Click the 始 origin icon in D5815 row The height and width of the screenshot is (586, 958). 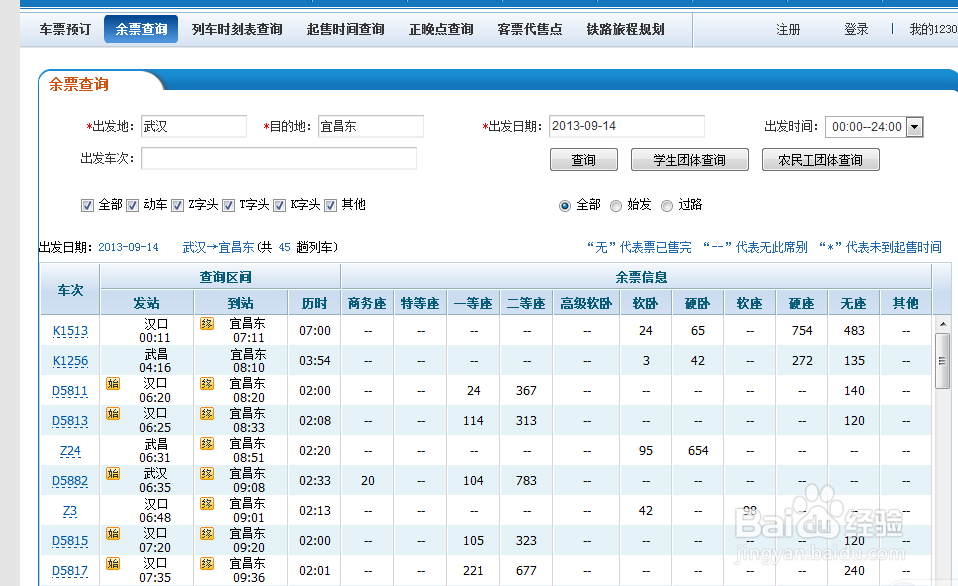pos(113,533)
